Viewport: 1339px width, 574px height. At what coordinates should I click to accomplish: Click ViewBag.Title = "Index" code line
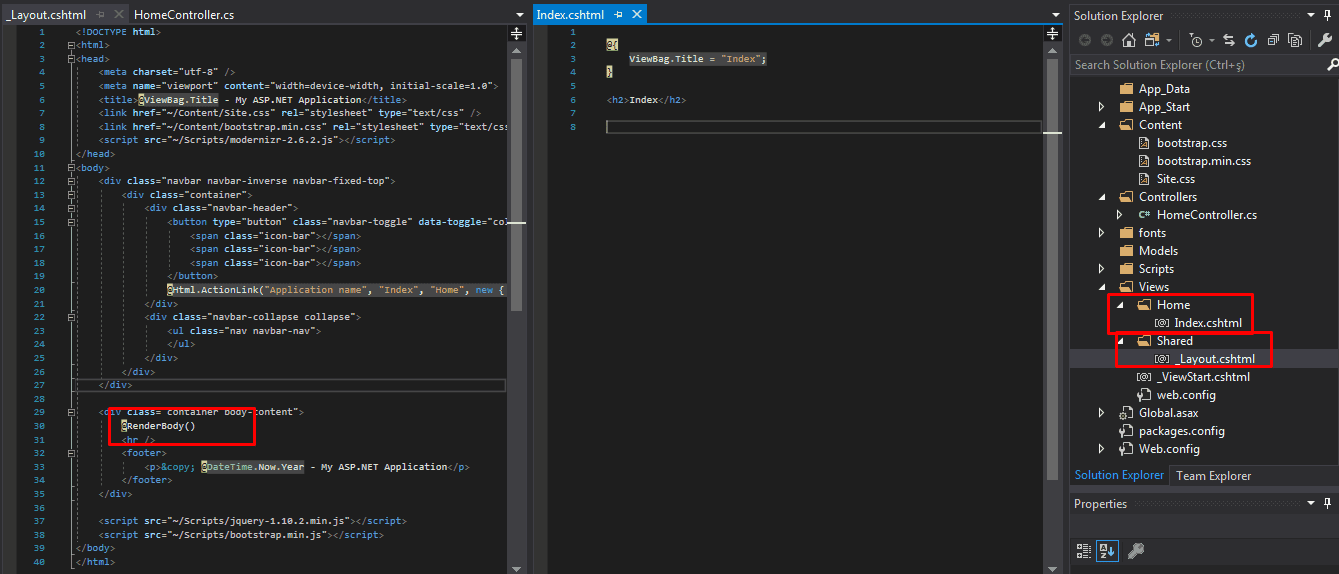point(697,59)
